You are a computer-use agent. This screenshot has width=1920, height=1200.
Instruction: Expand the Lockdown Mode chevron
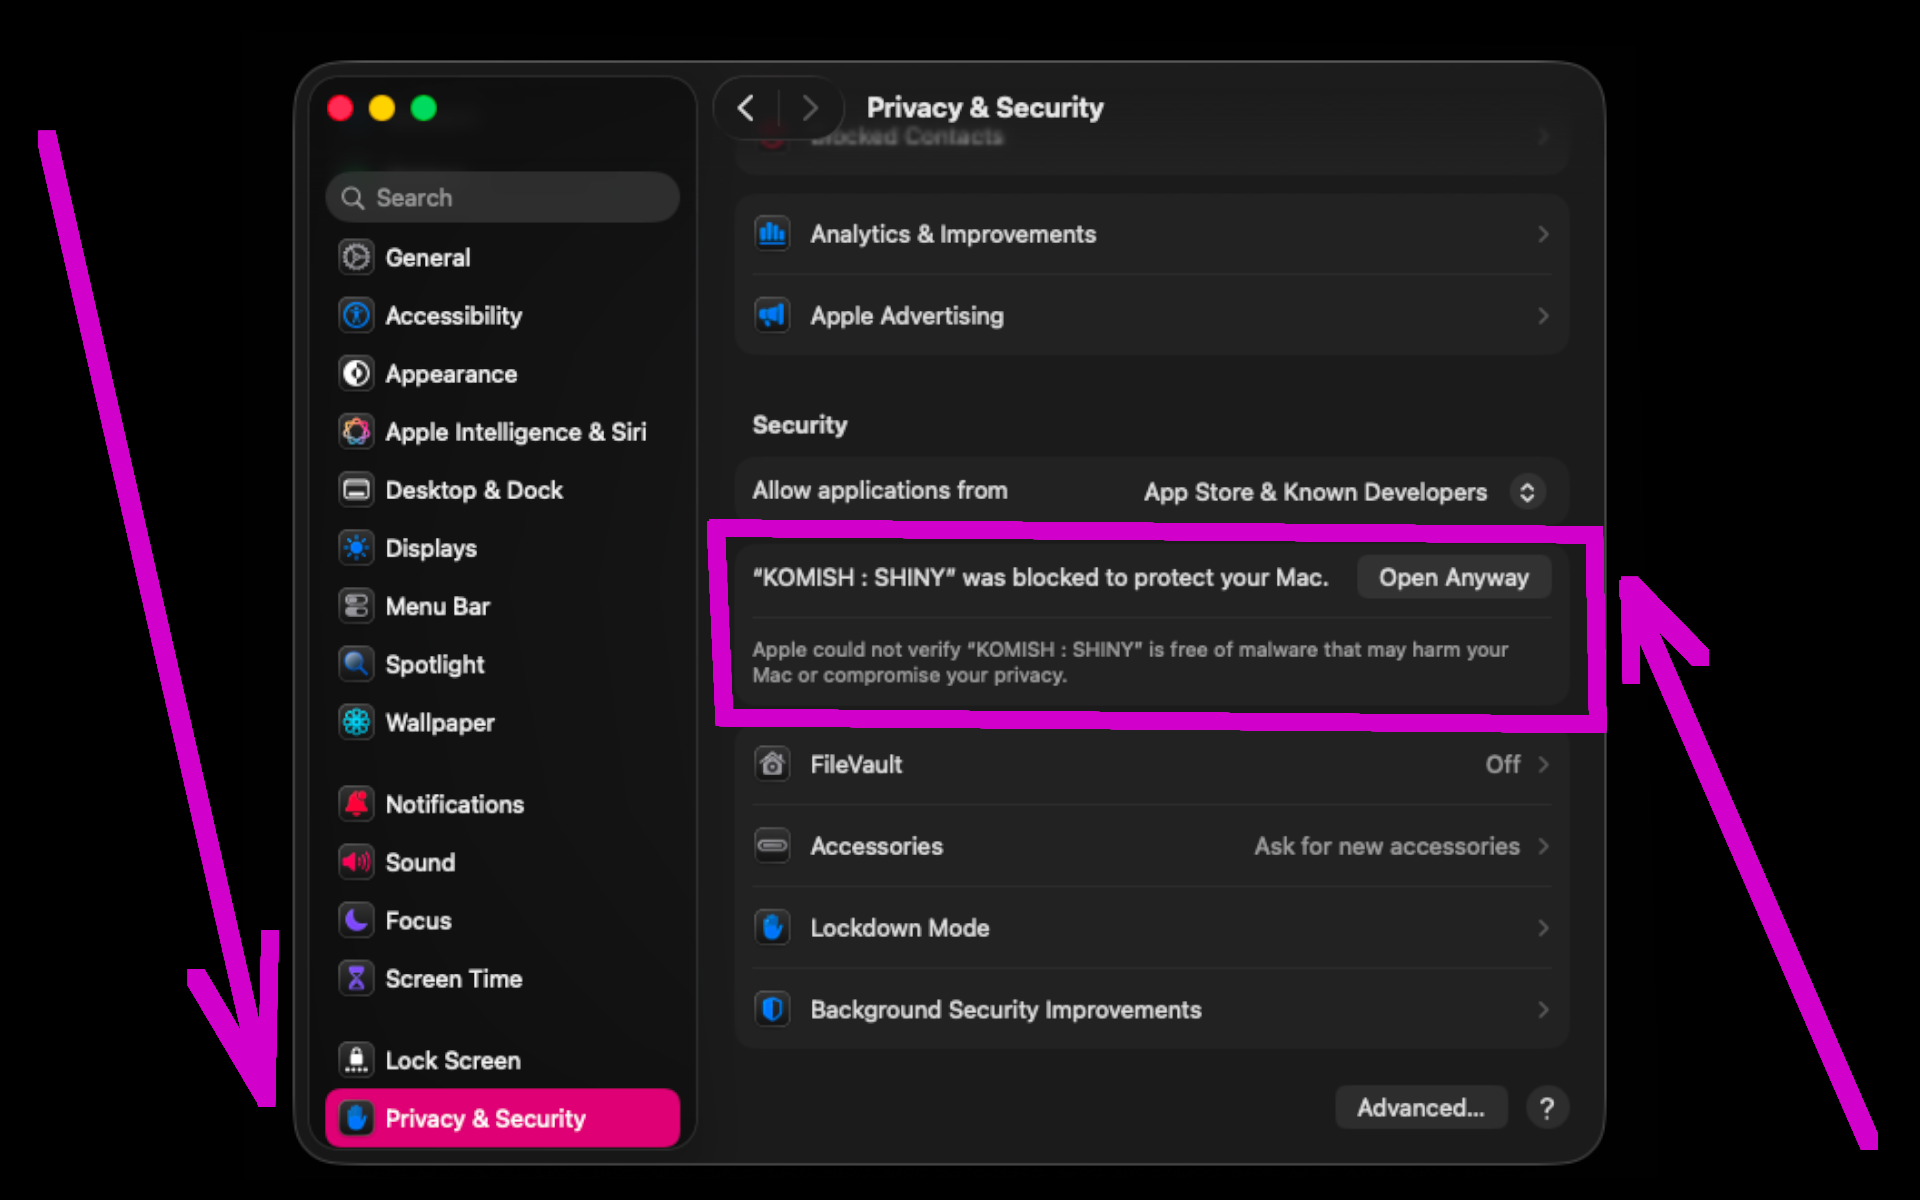pyautogui.click(x=1543, y=928)
